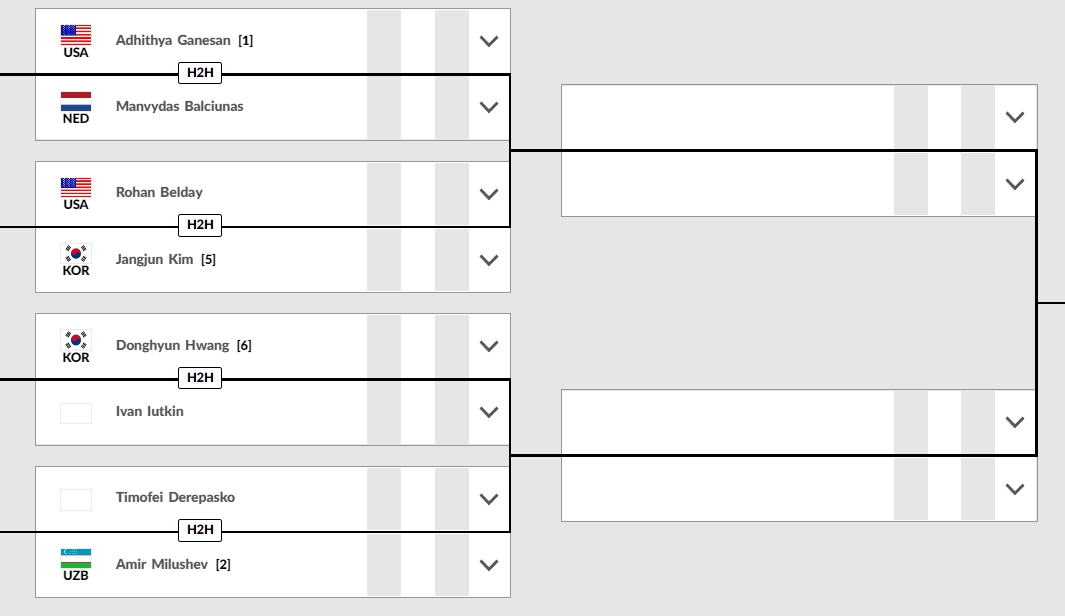Open H2H for Ganesan vs Balciunas
Screen dimensions: 1065x616
click(x=200, y=73)
